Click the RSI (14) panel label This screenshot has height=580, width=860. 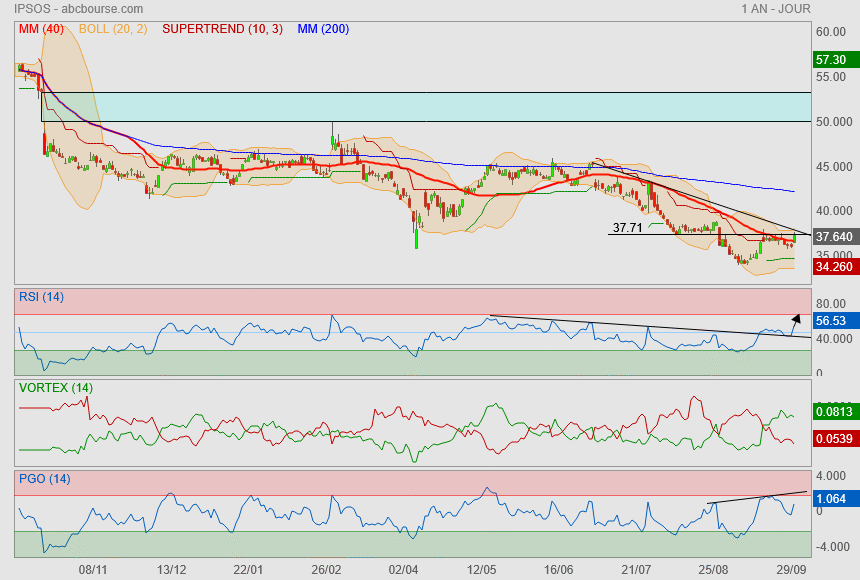coord(41,296)
